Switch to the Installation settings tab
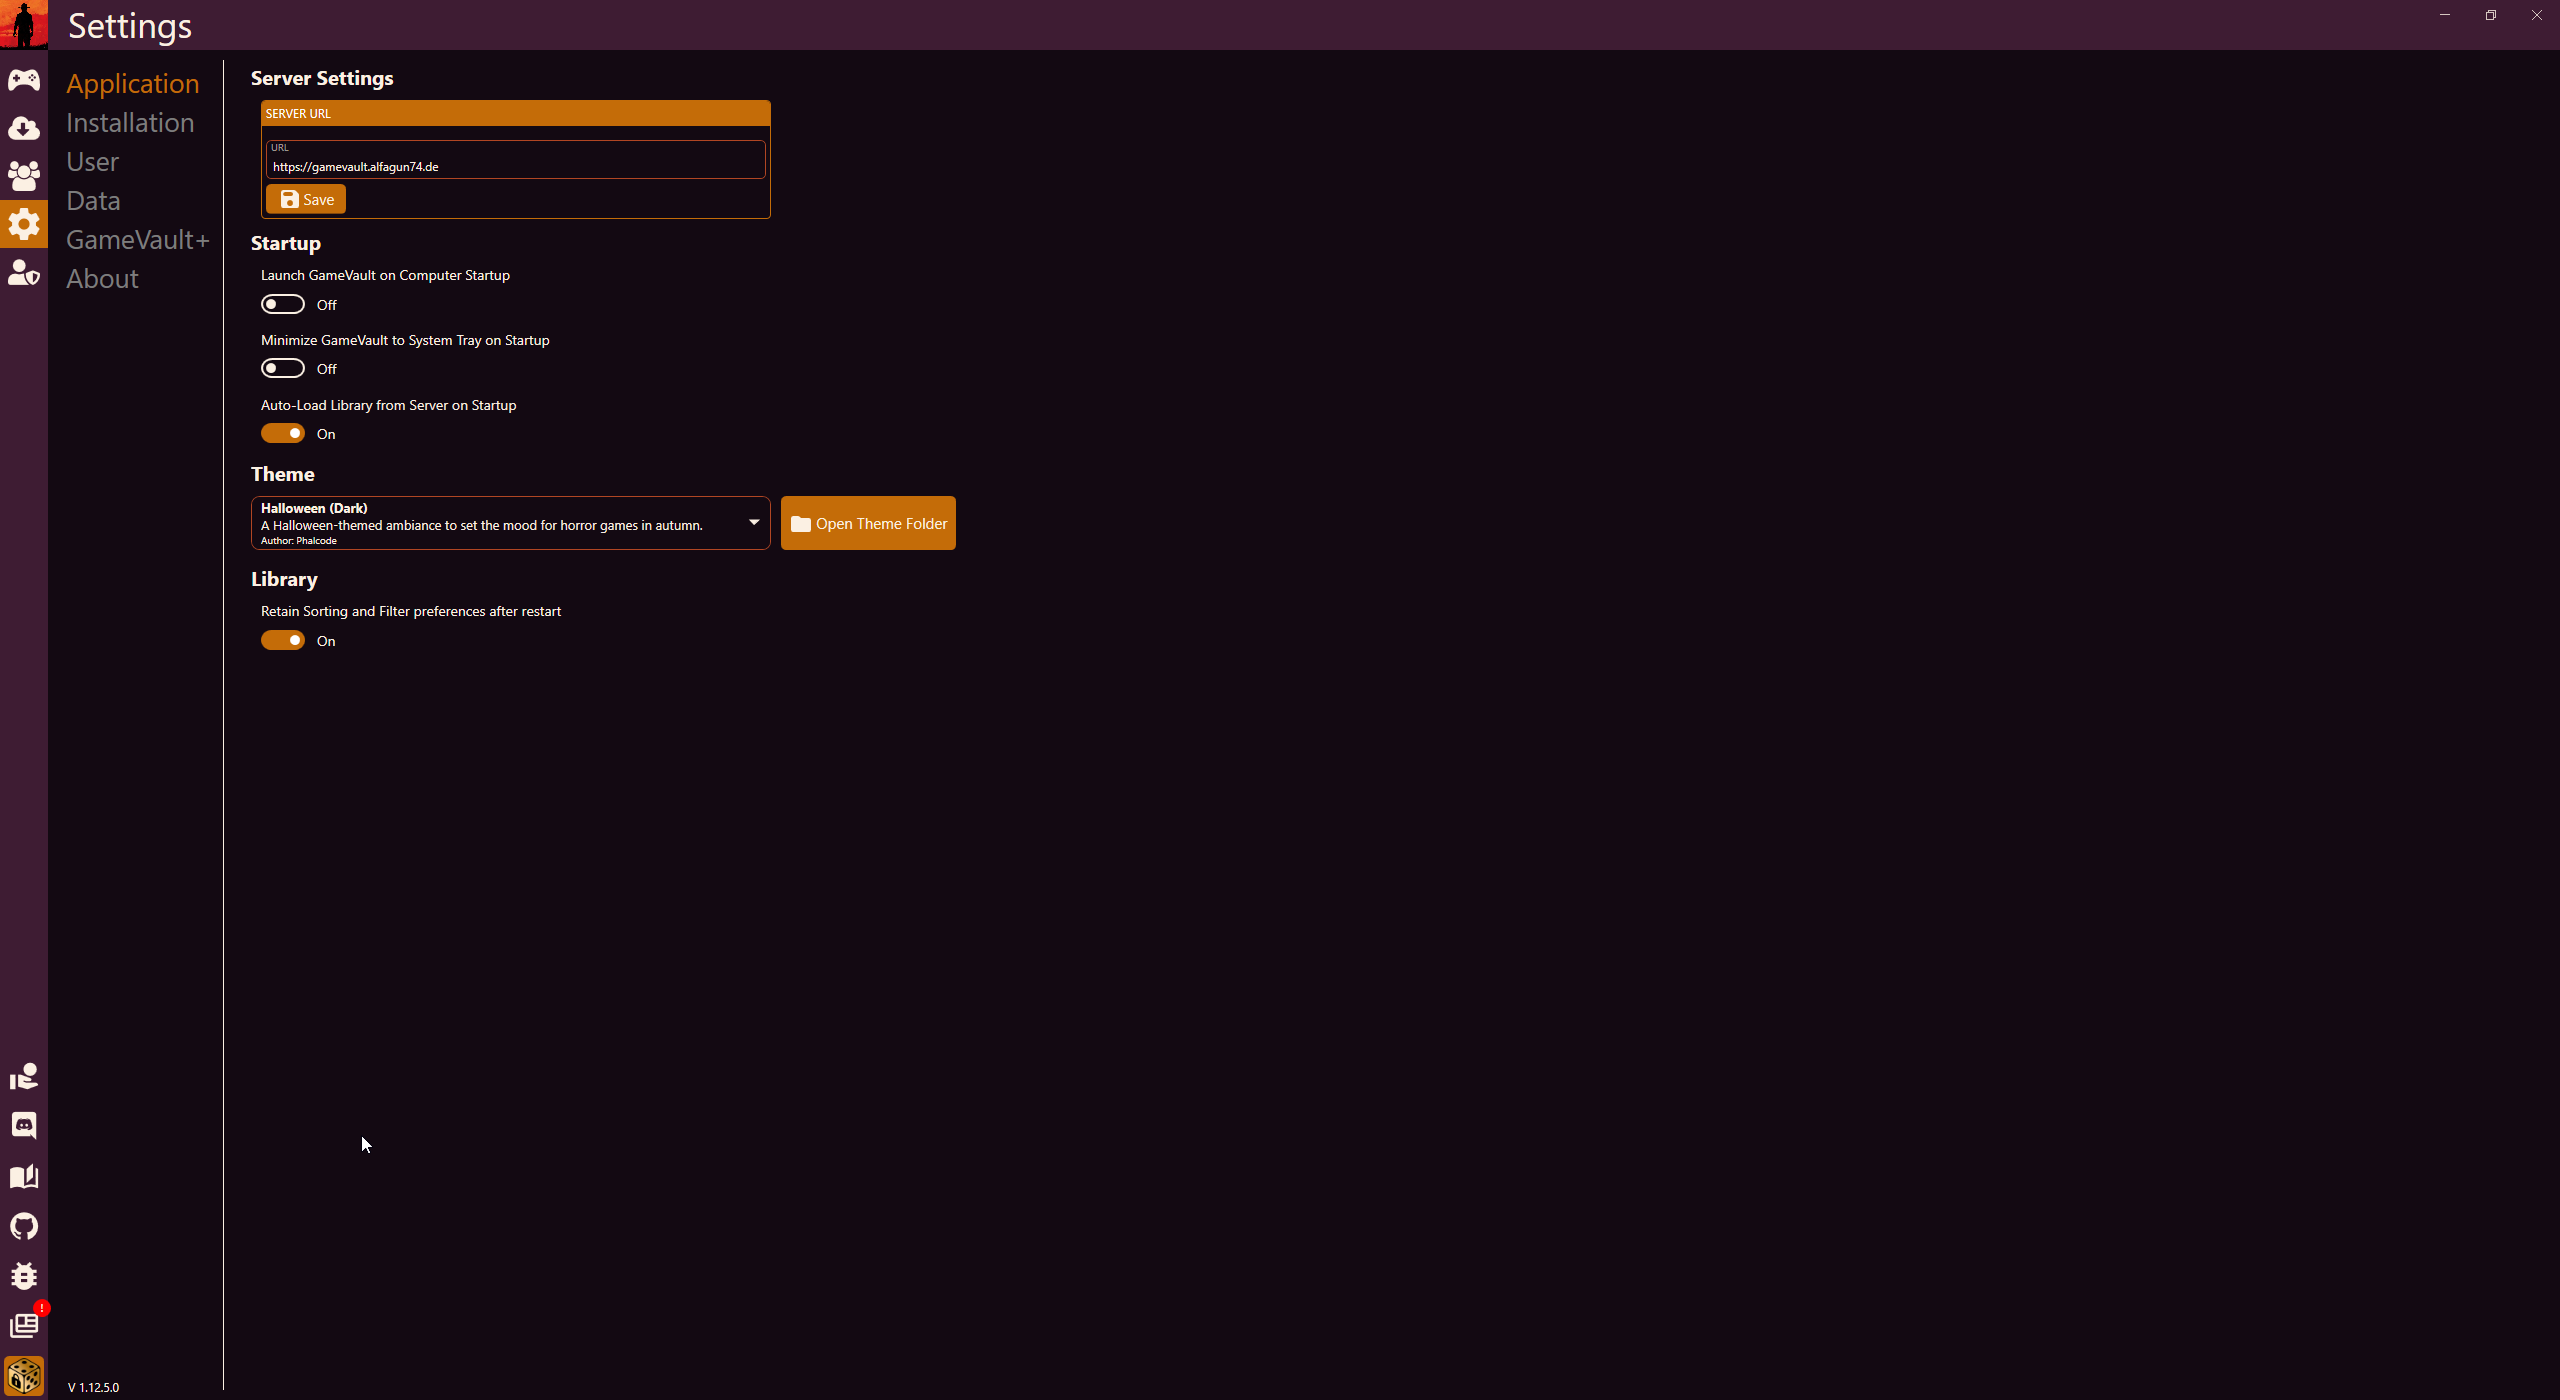 (130, 123)
